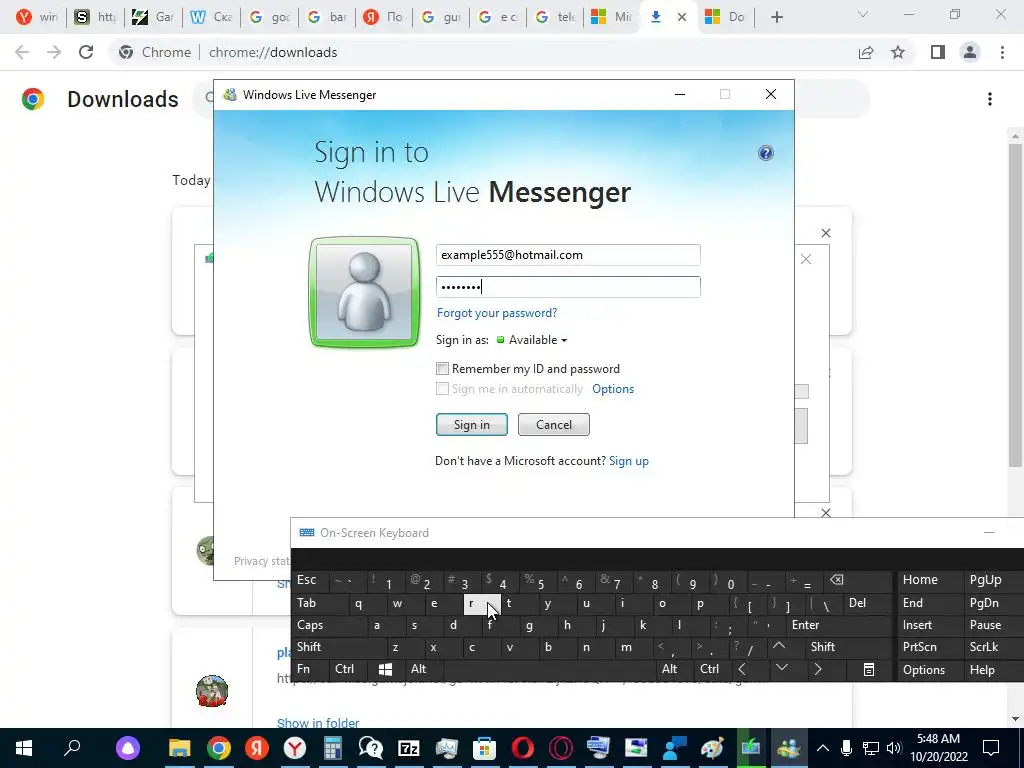The width and height of the screenshot is (1024, 768).
Task: Switch to the Microsoft 'Do' tab
Action: (726, 17)
